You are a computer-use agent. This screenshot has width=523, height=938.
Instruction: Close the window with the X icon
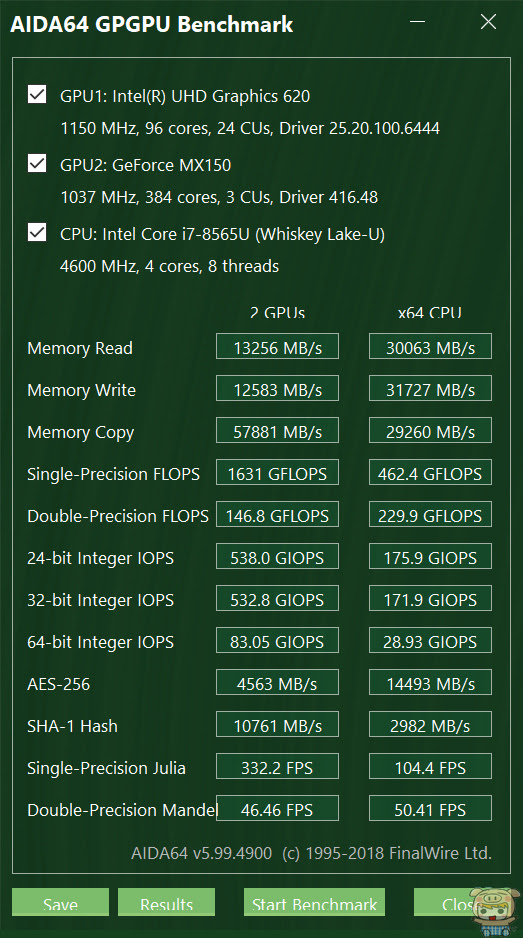(x=488, y=22)
